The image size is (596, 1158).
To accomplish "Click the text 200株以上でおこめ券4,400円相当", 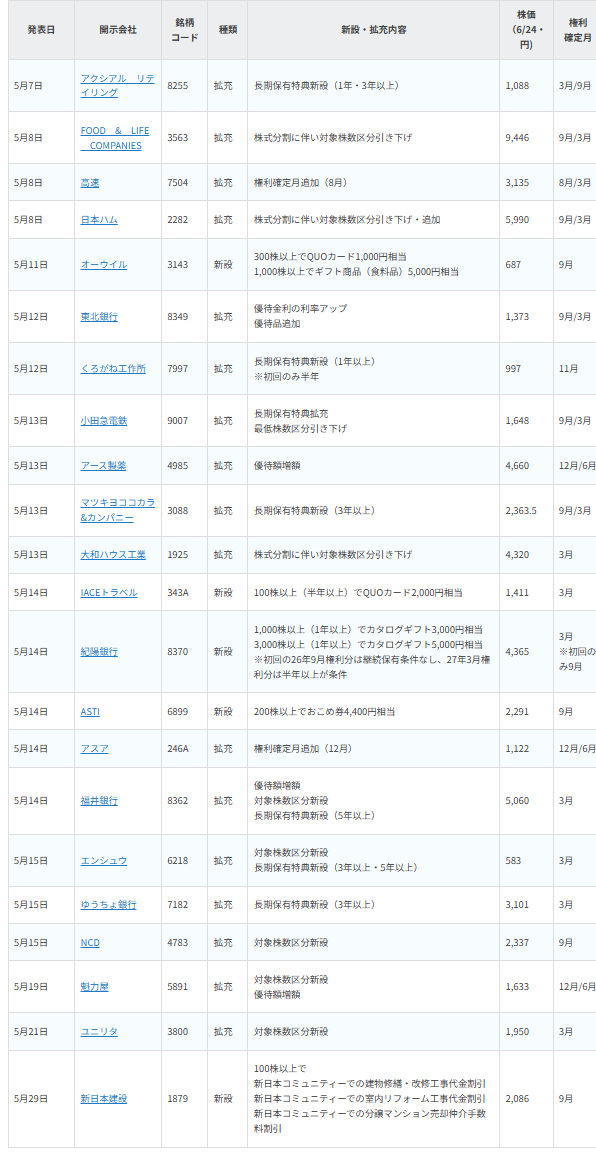I will pos(325,712).
